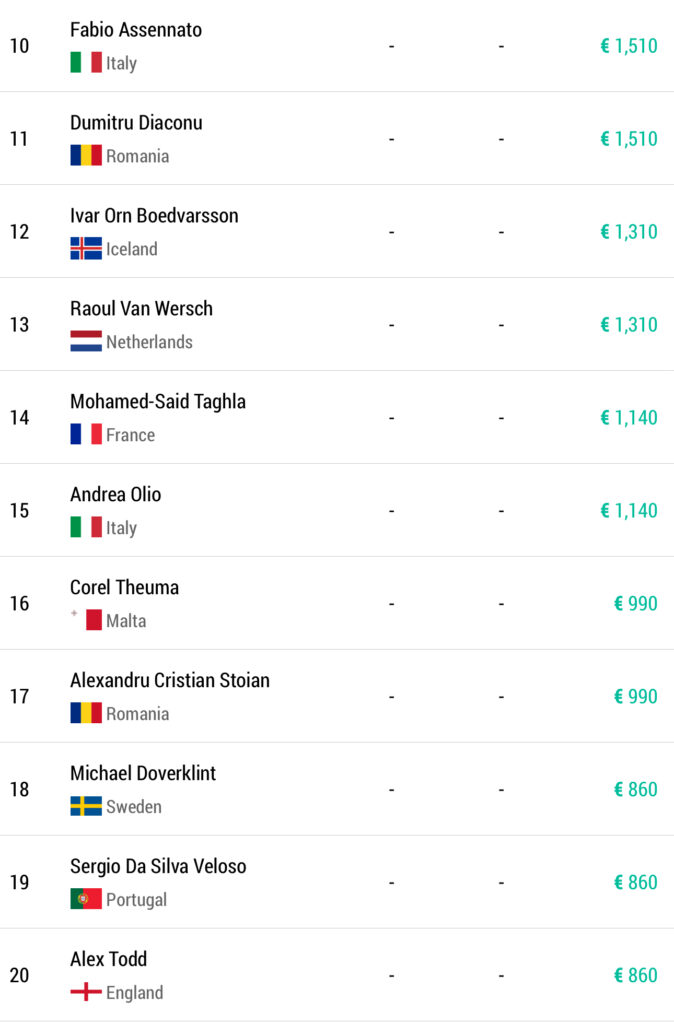Viewport: 674px width, 1024px height.
Task: Click the Portugal flag icon
Action: pos(86,900)
